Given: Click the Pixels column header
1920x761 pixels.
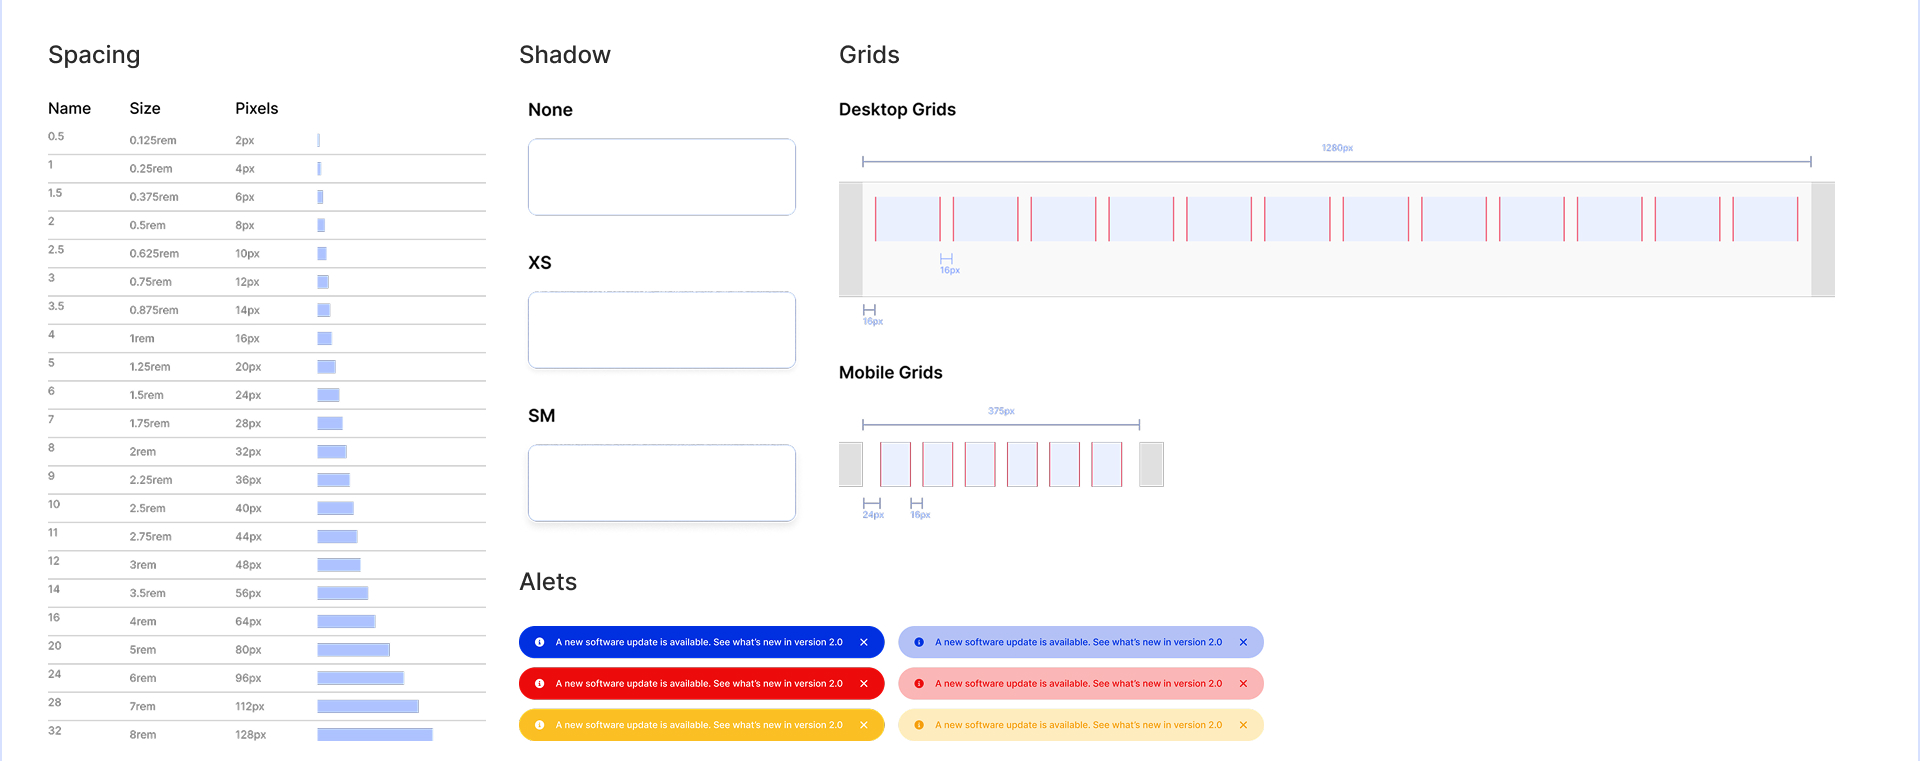Looking at the screenshot, I should coord(257,108).
